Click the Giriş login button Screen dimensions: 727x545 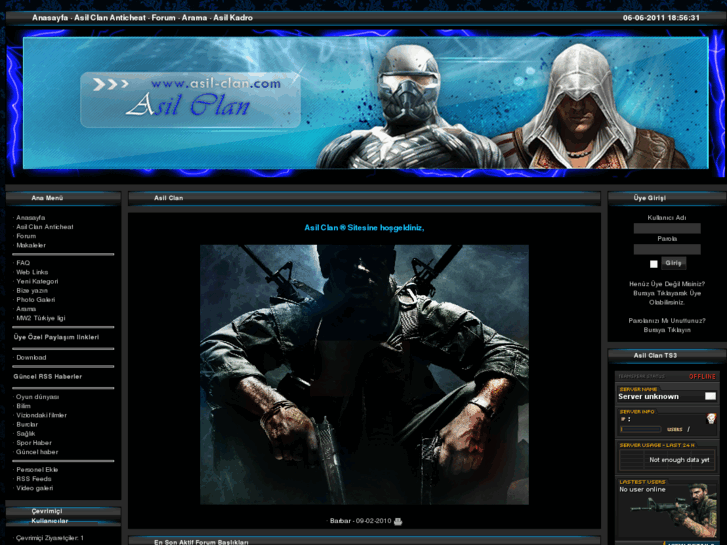[x=673, y=263]
